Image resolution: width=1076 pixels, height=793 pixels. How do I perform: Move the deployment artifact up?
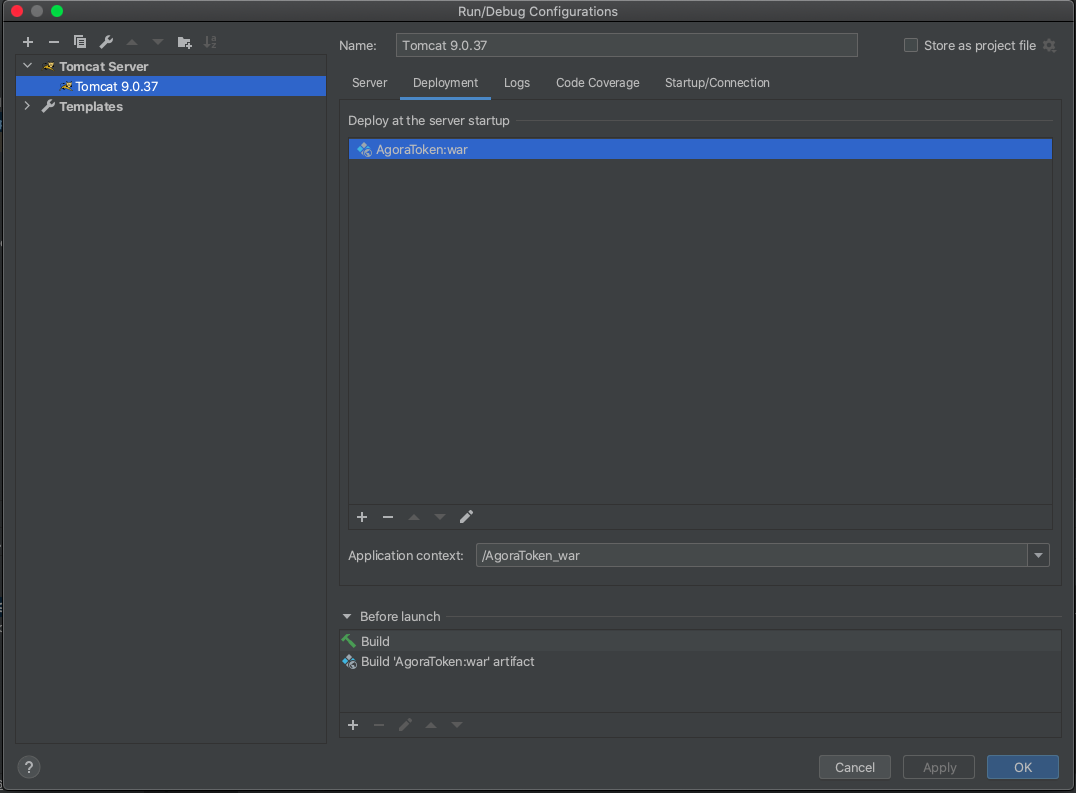(x=414, y=517)
